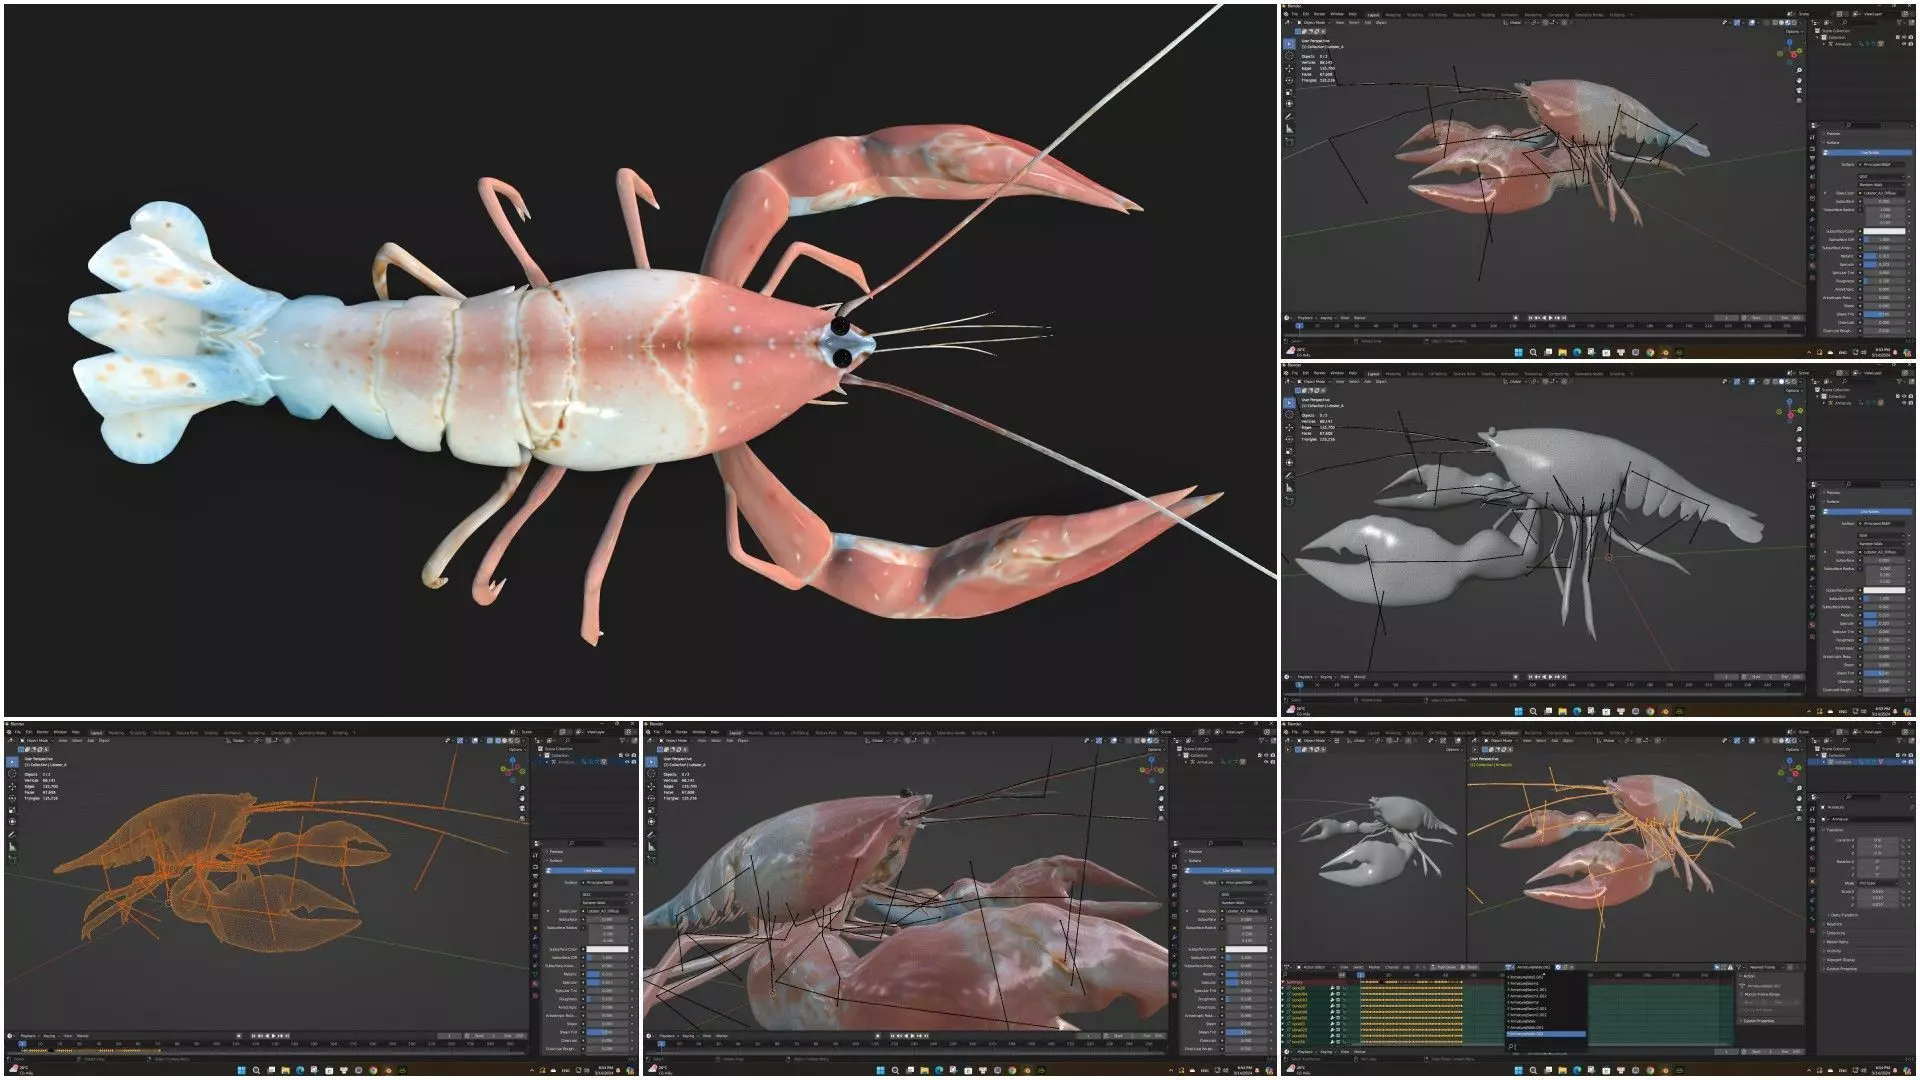Viewport: 1920px width, 1080px height.
Task: Click zoom magnifier gizmo in textured rig viewport
Action: [x=1799, y=70]
